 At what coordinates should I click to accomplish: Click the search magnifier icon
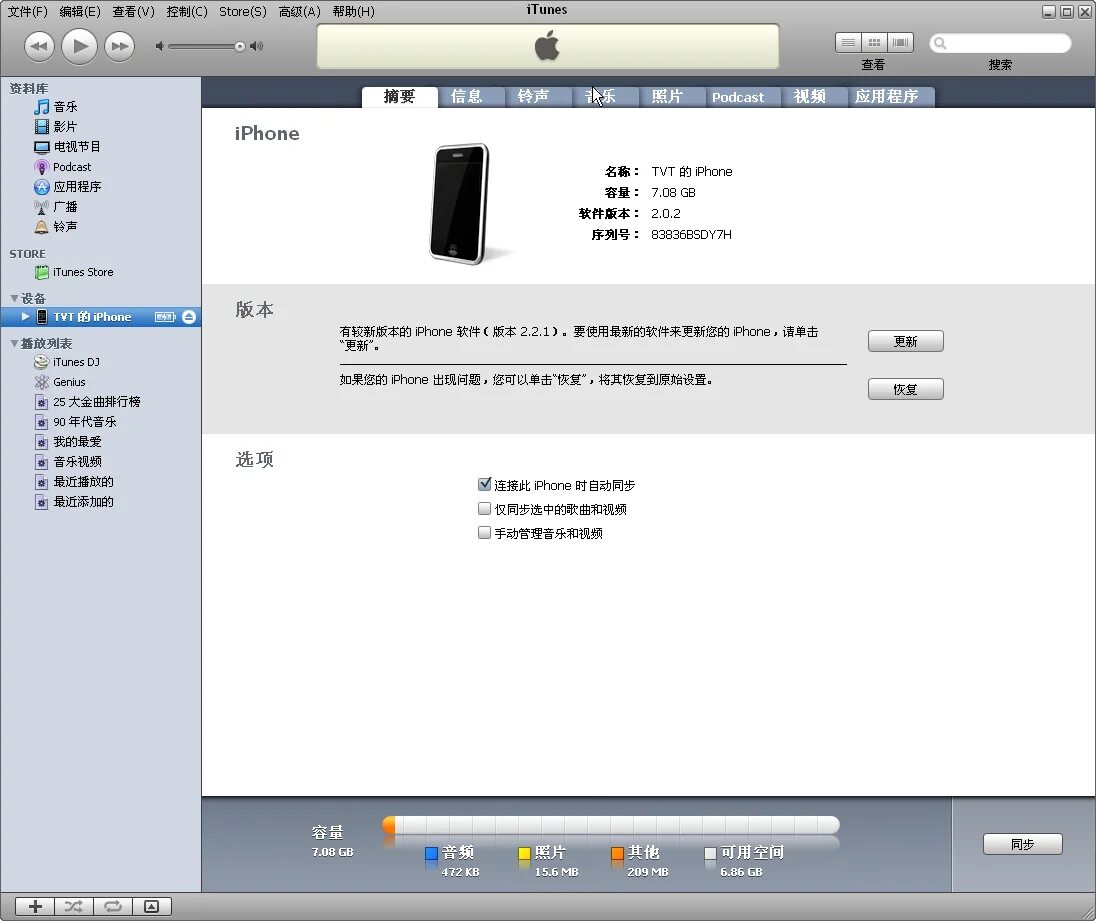point(940,43)
